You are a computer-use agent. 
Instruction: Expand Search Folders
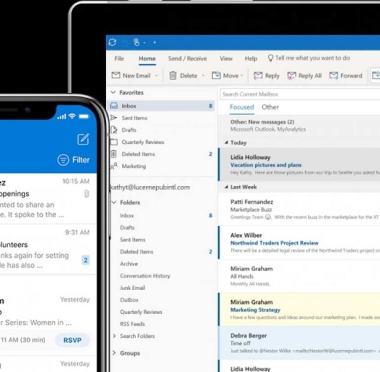pos(114,336)
